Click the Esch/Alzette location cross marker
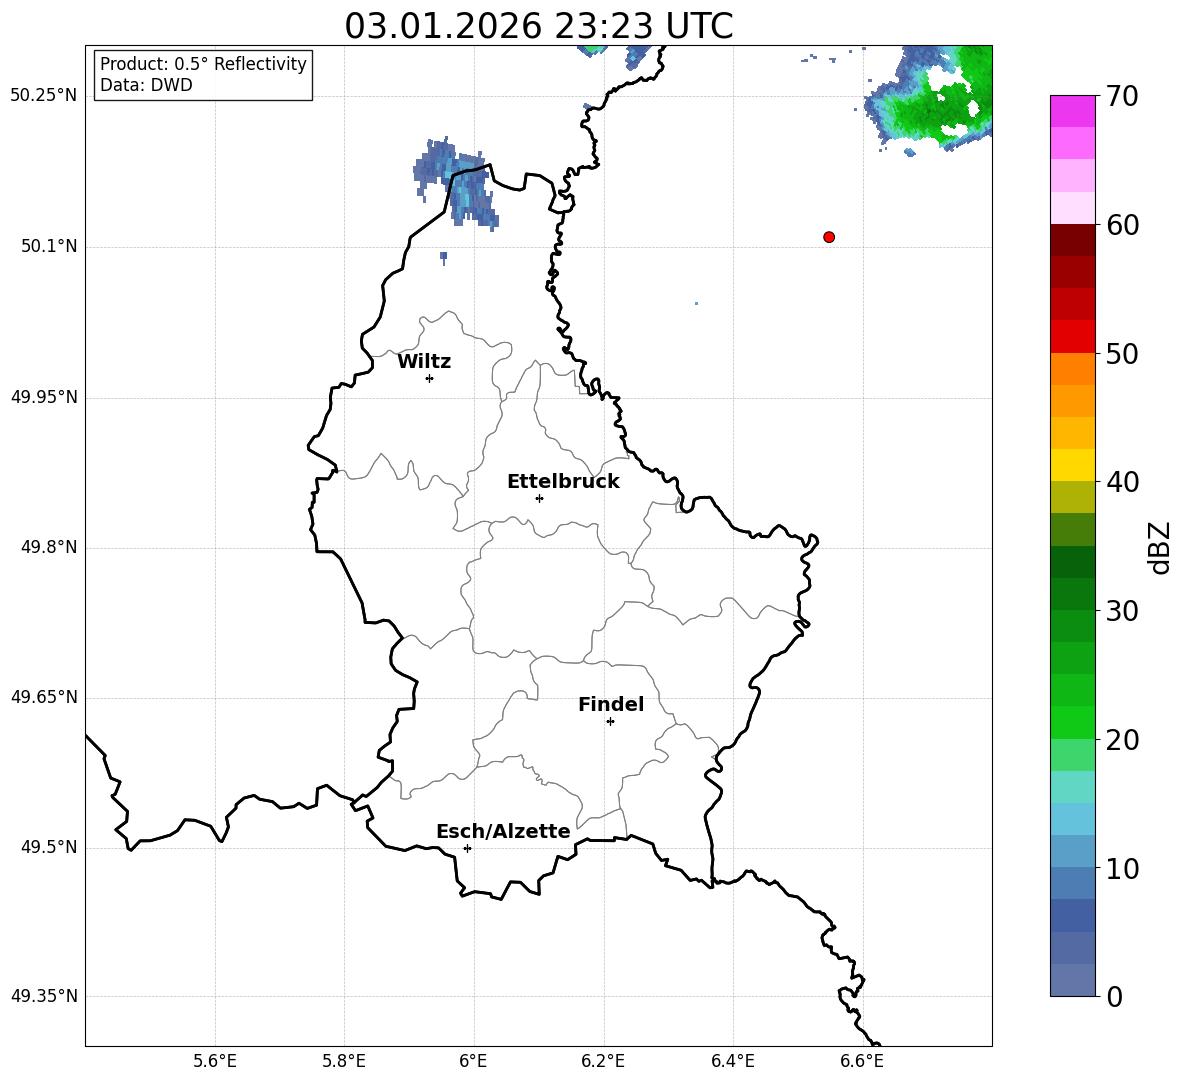This screenshot has height=1081, width=1184. coord(467,848)
